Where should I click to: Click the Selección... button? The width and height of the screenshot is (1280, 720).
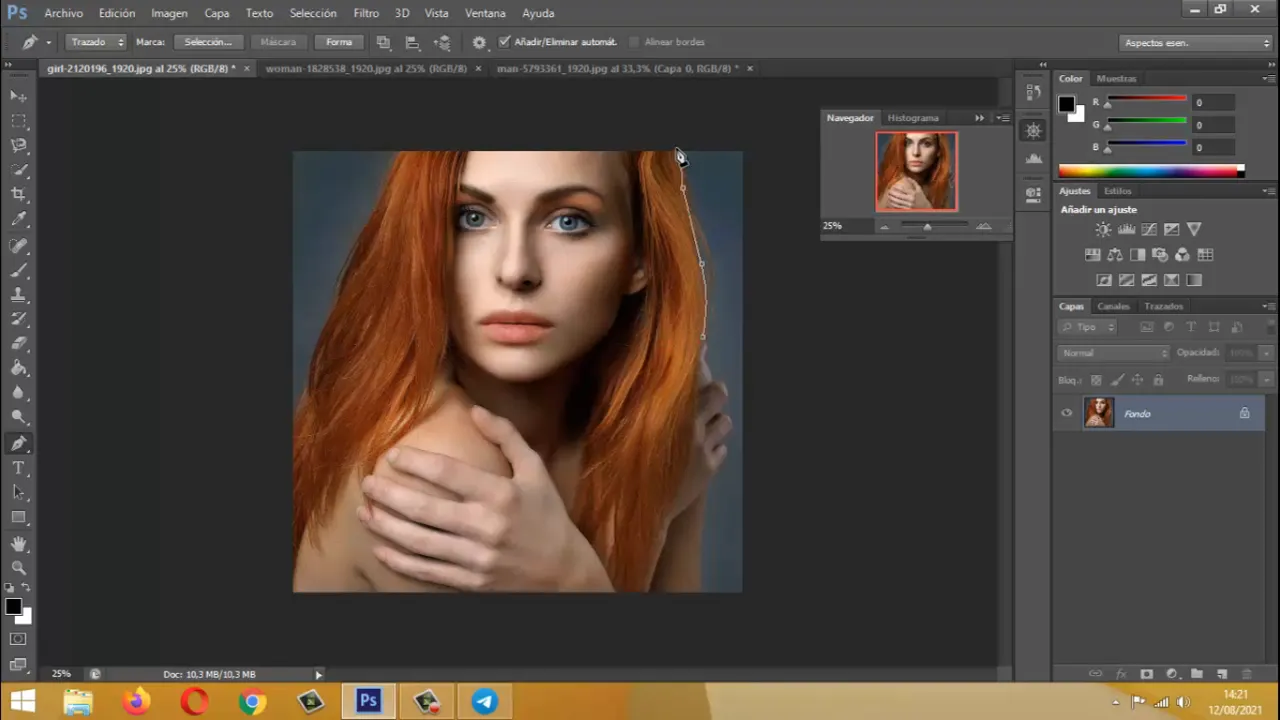(208, 42)
